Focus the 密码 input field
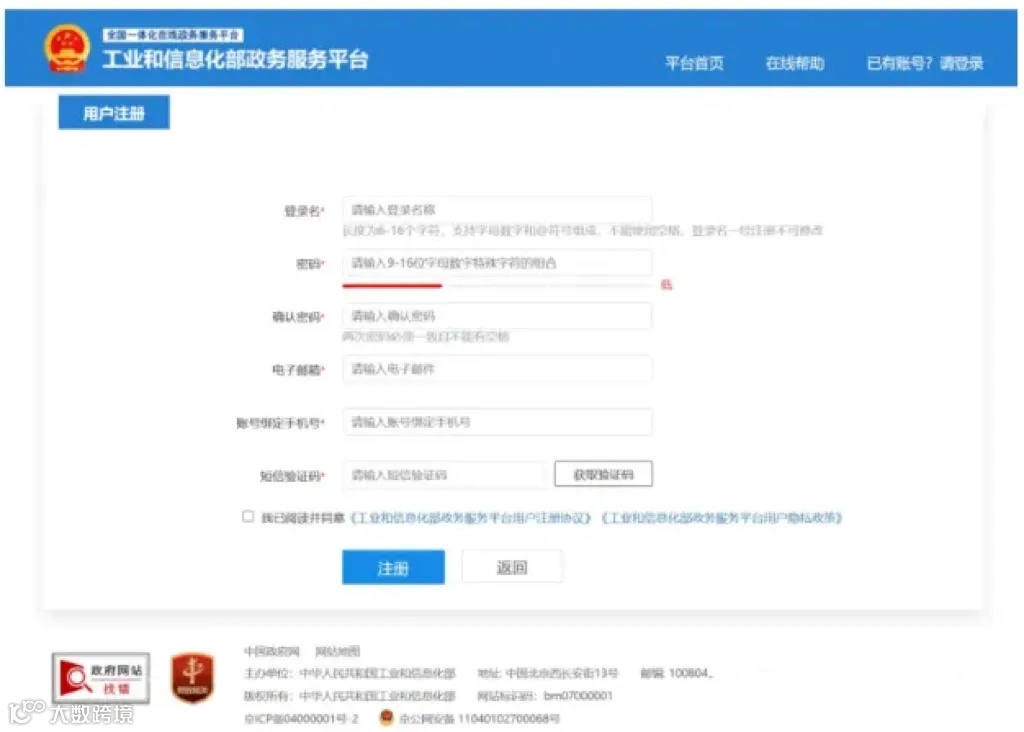Screen dimensions: 1024x732 [497, 263]
